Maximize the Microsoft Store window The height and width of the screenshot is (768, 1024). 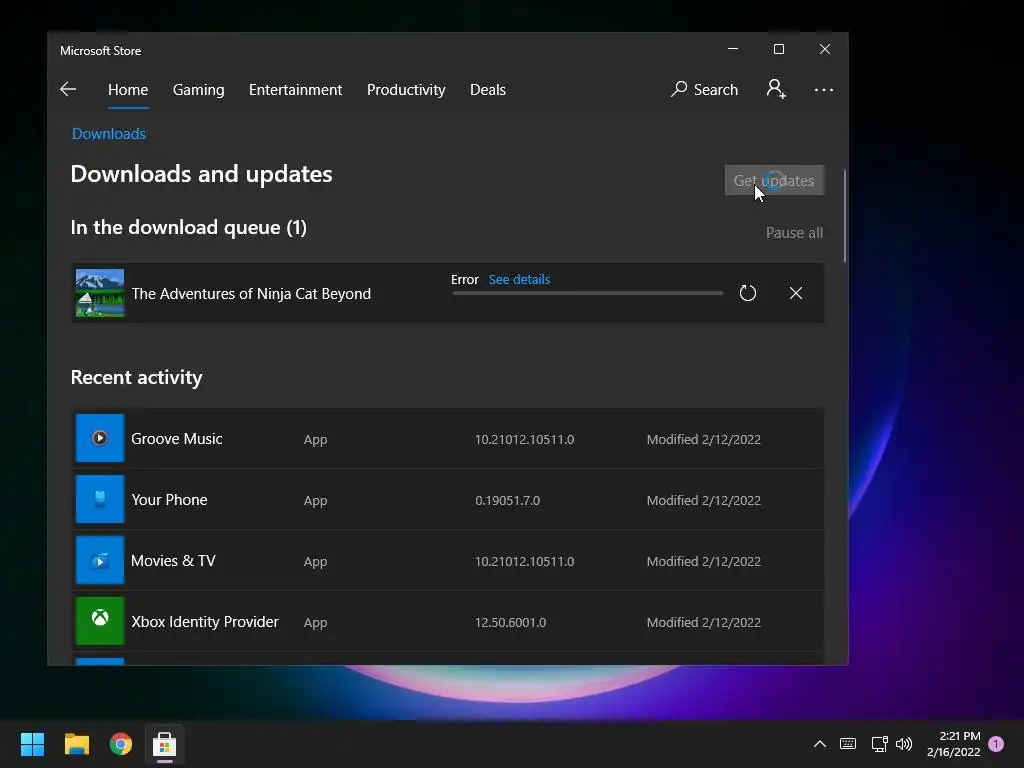pos(778,49)
